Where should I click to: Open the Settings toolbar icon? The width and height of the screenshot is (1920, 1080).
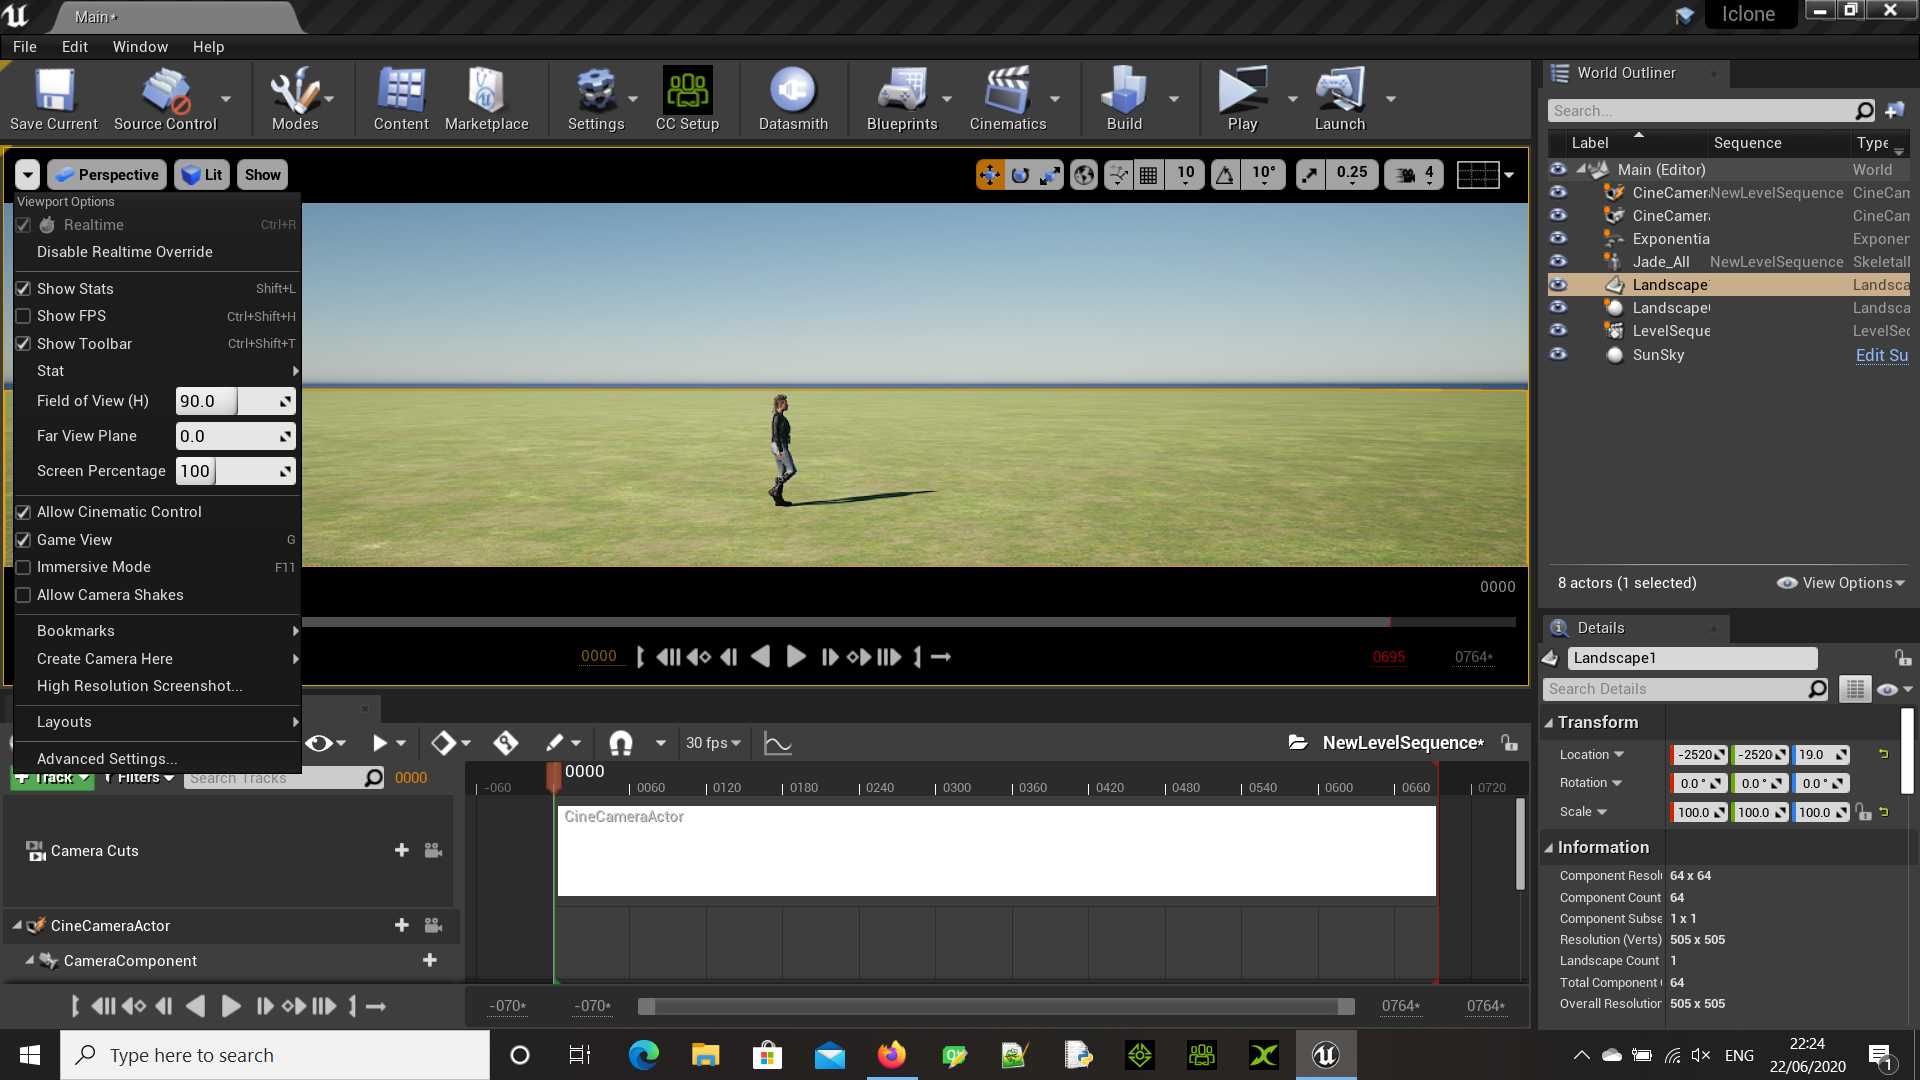pyautogui.click(x=596, y=99)
